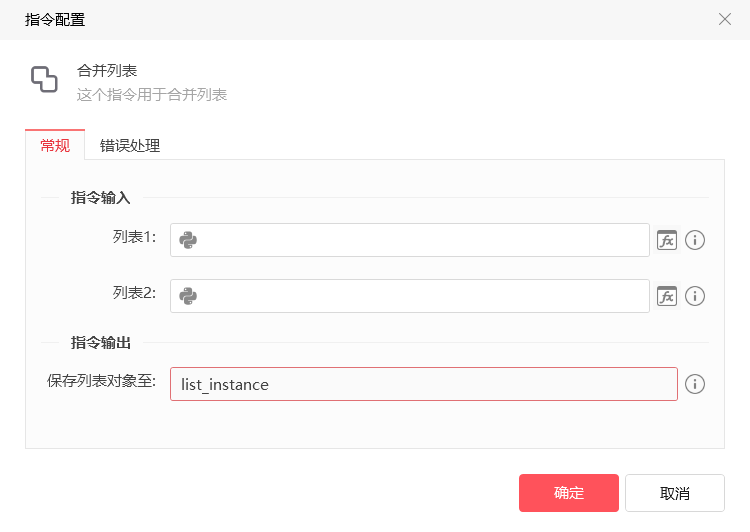Switch to the 常规 tab
The height and width of the screenshot is (532, 750).
(x=55, y=146)
